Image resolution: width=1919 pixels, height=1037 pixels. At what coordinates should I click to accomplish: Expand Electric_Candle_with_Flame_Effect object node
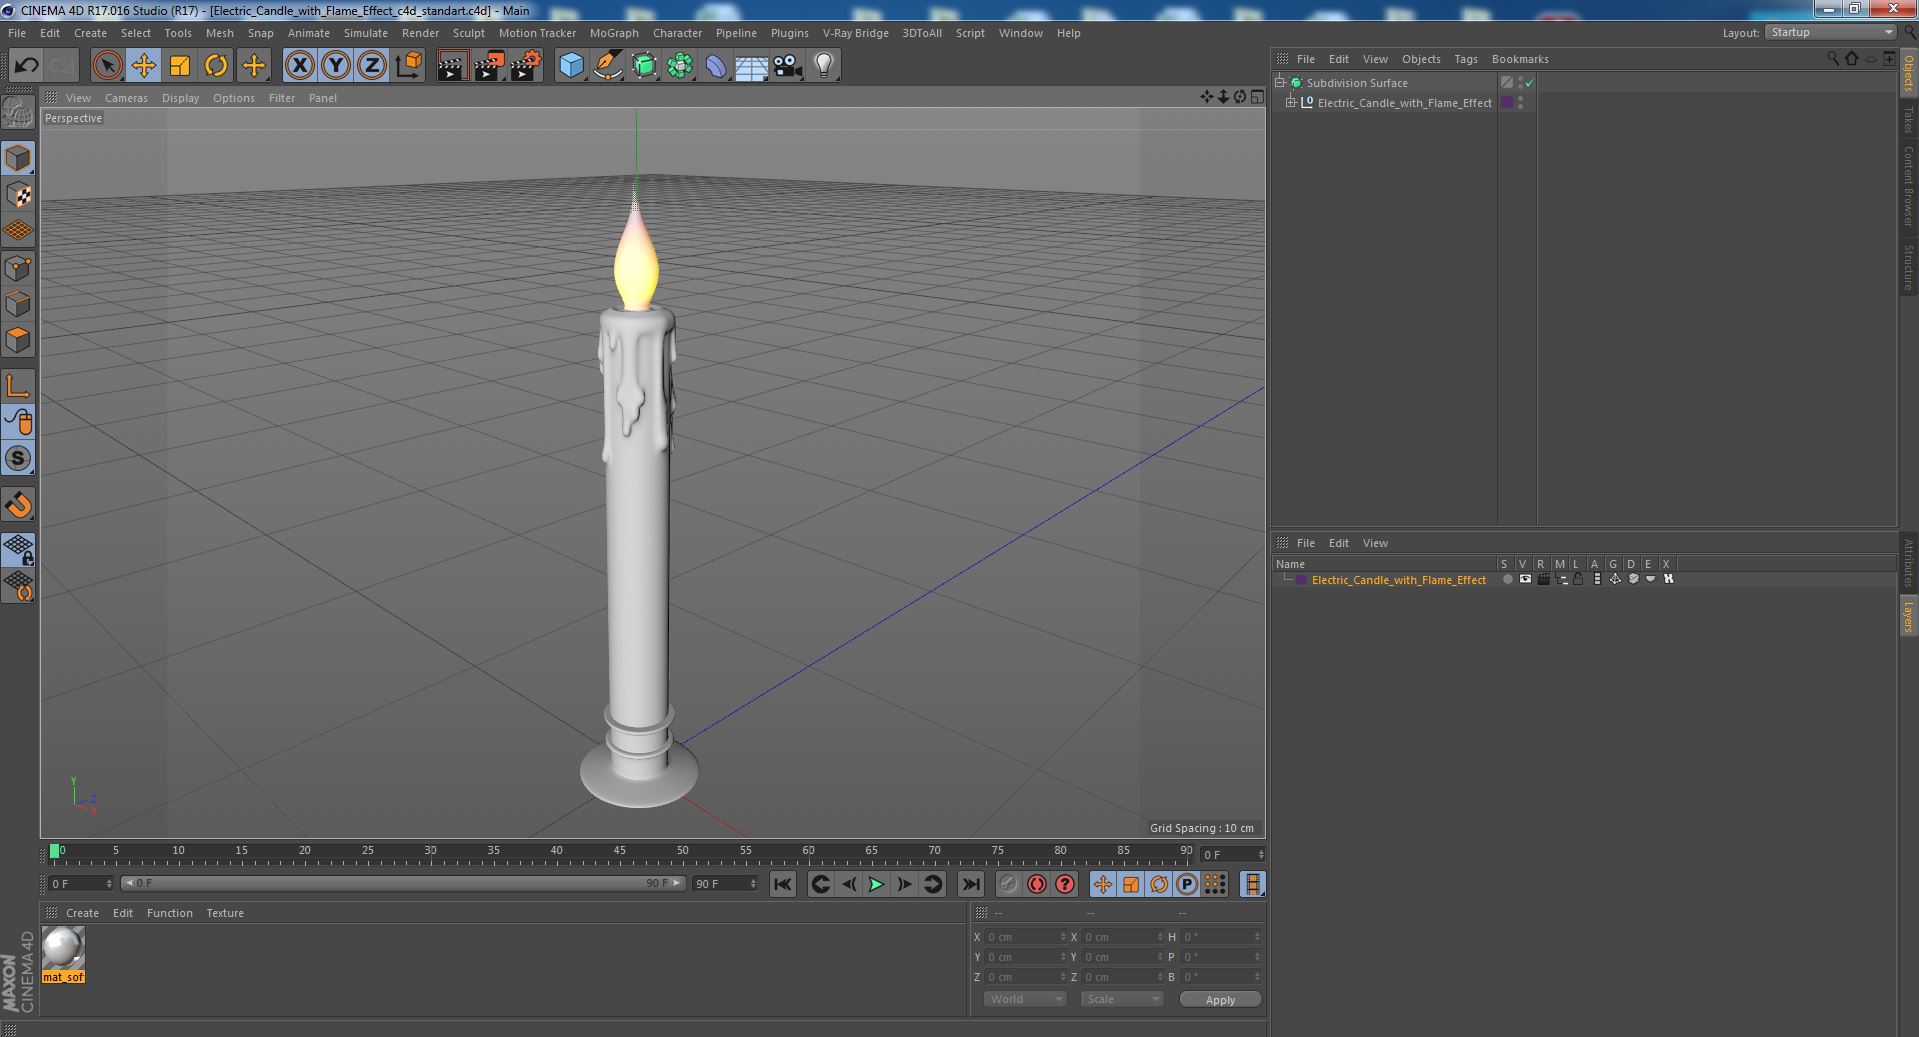(x=1291, y=102)
